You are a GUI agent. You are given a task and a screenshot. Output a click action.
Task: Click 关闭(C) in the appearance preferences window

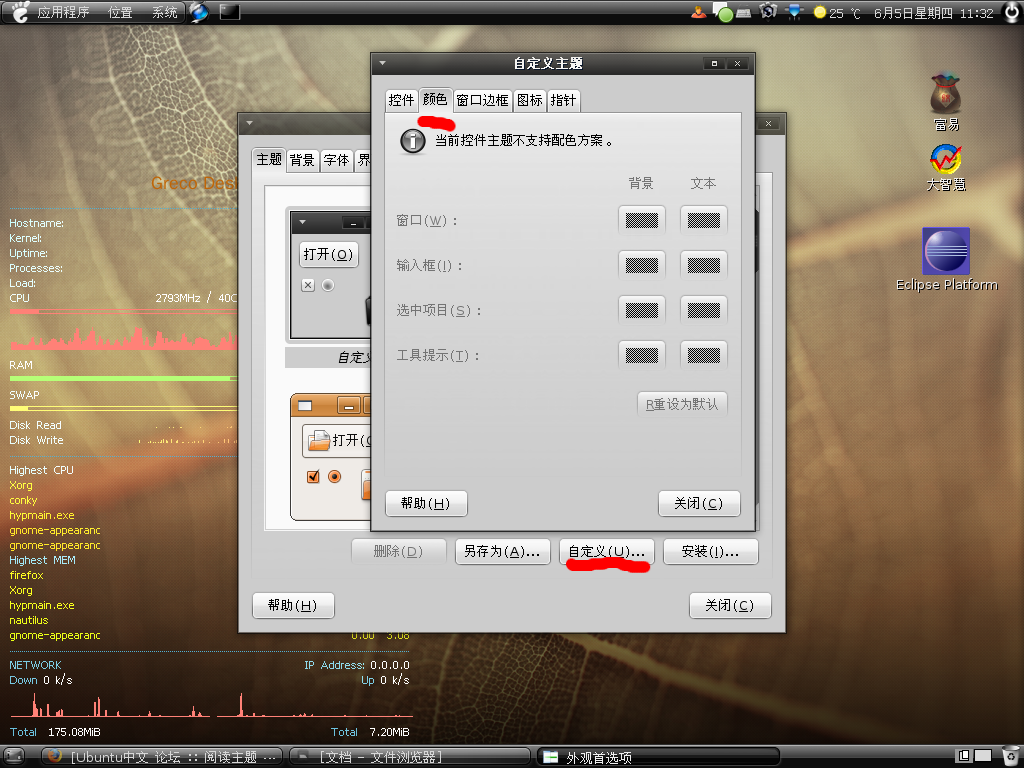[730, 606]
